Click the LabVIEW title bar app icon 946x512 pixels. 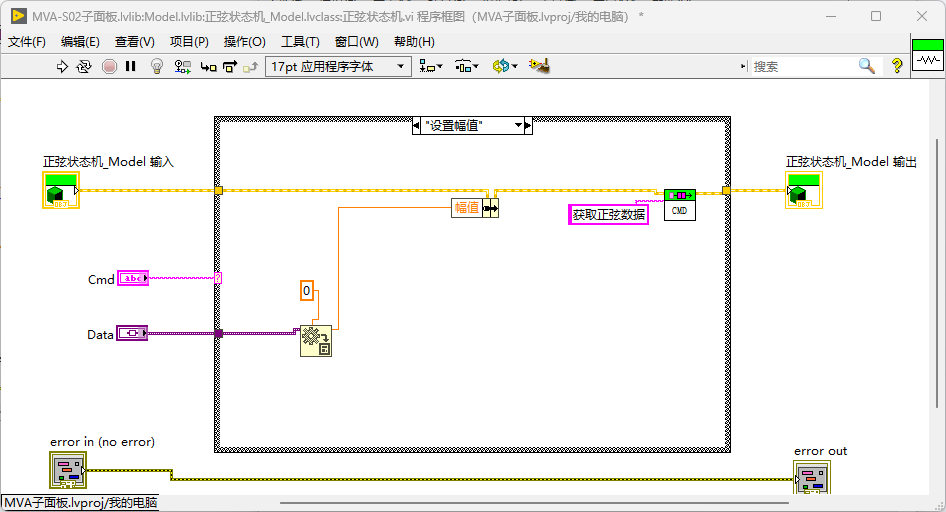(18, 16)
